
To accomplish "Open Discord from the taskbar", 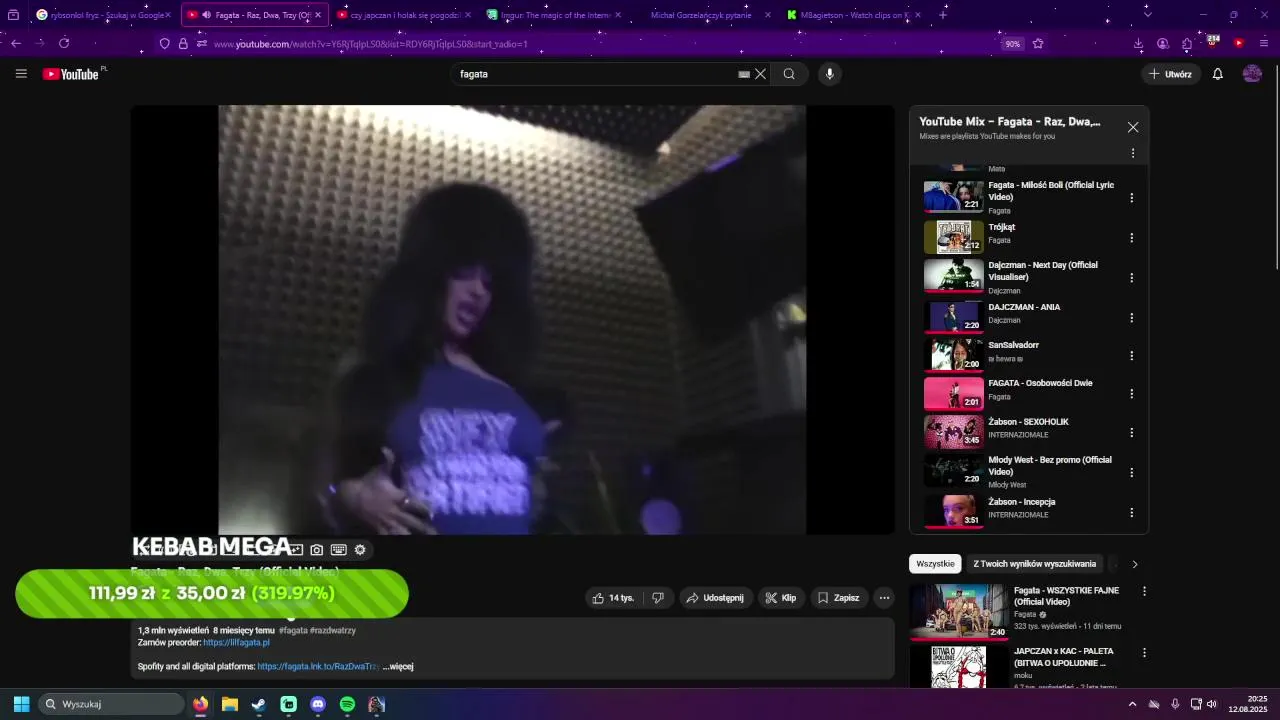I will click(x=318, y=704).
